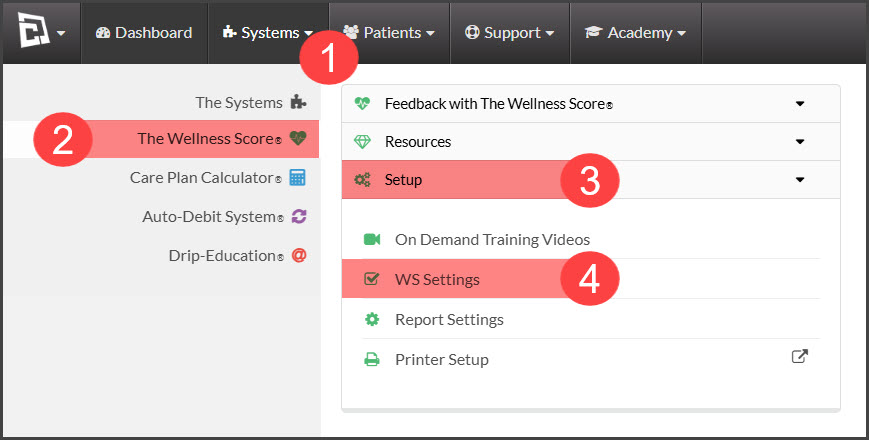Collapse the Setup section arrow
Image resolution: width=869 pixels, height=440 pixels.
coord(800,180)
